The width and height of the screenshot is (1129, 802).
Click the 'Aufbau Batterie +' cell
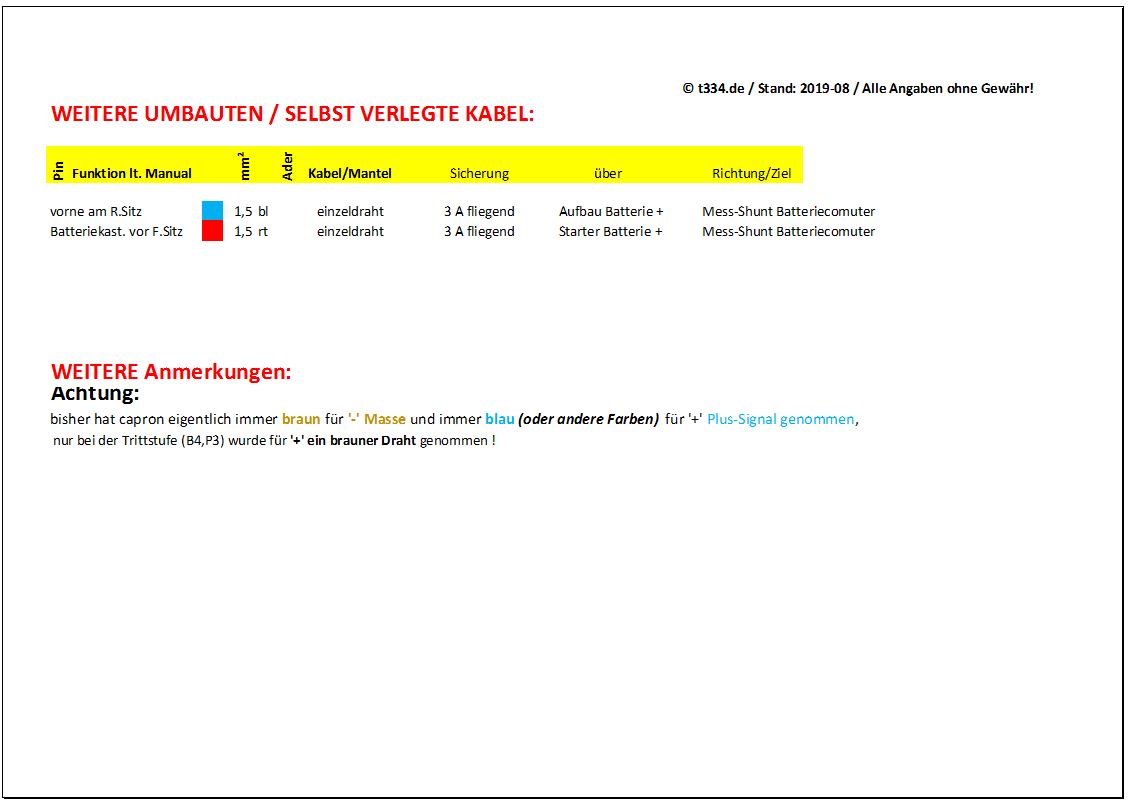tap(611, 211)
